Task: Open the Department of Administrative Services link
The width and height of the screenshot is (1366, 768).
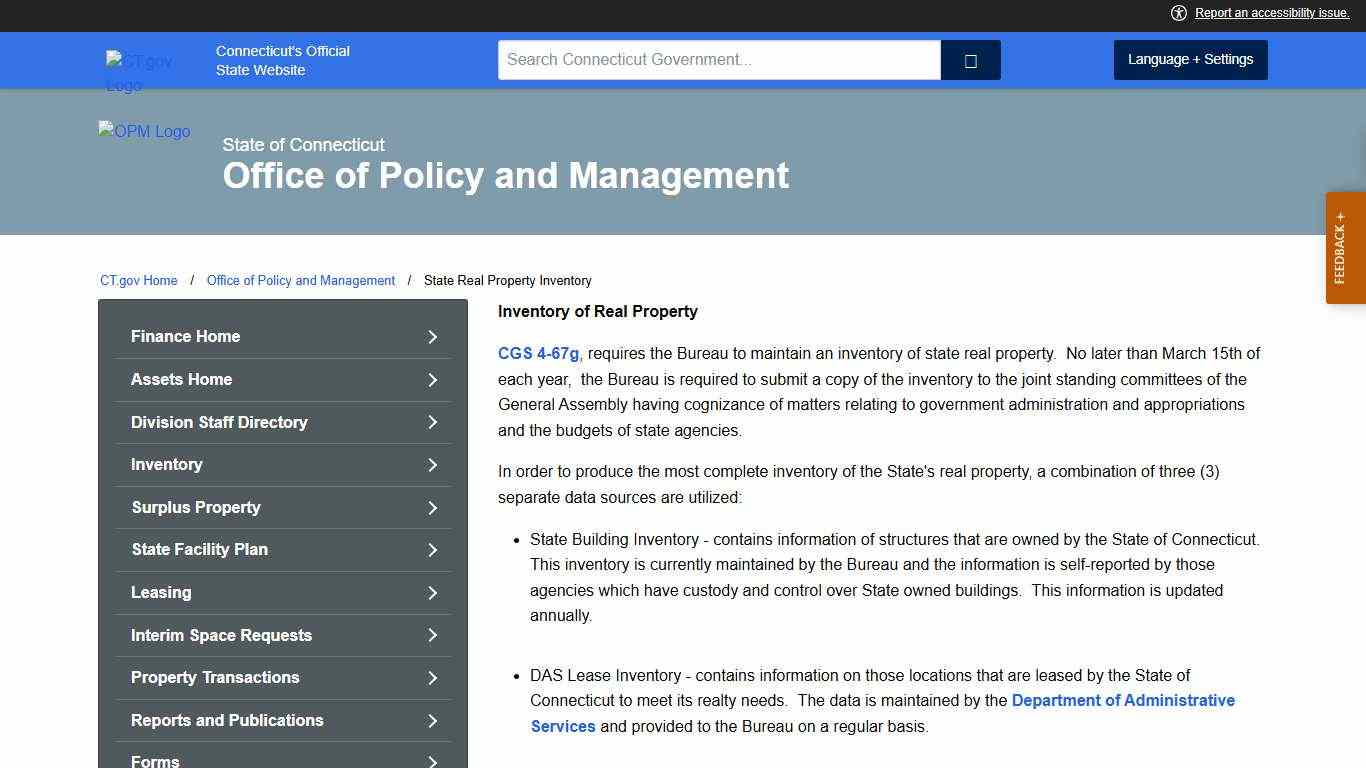Action: point(1122,700)
